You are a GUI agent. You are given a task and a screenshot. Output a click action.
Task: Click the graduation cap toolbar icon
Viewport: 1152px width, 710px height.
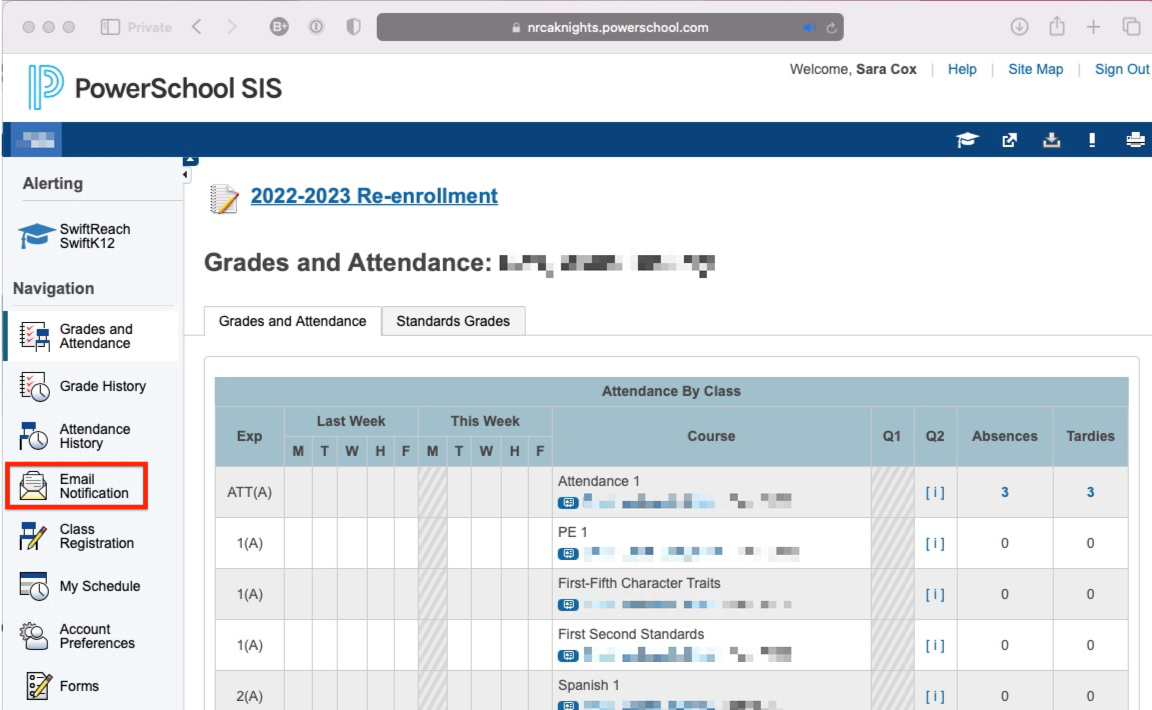(967, 140)
